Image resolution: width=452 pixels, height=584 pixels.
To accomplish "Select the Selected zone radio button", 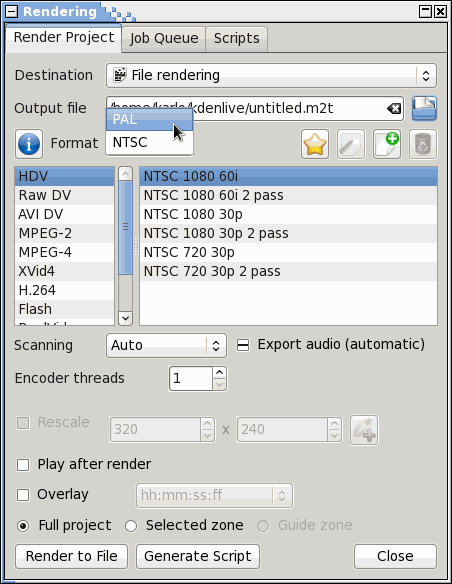I will (x=131, y=526).
